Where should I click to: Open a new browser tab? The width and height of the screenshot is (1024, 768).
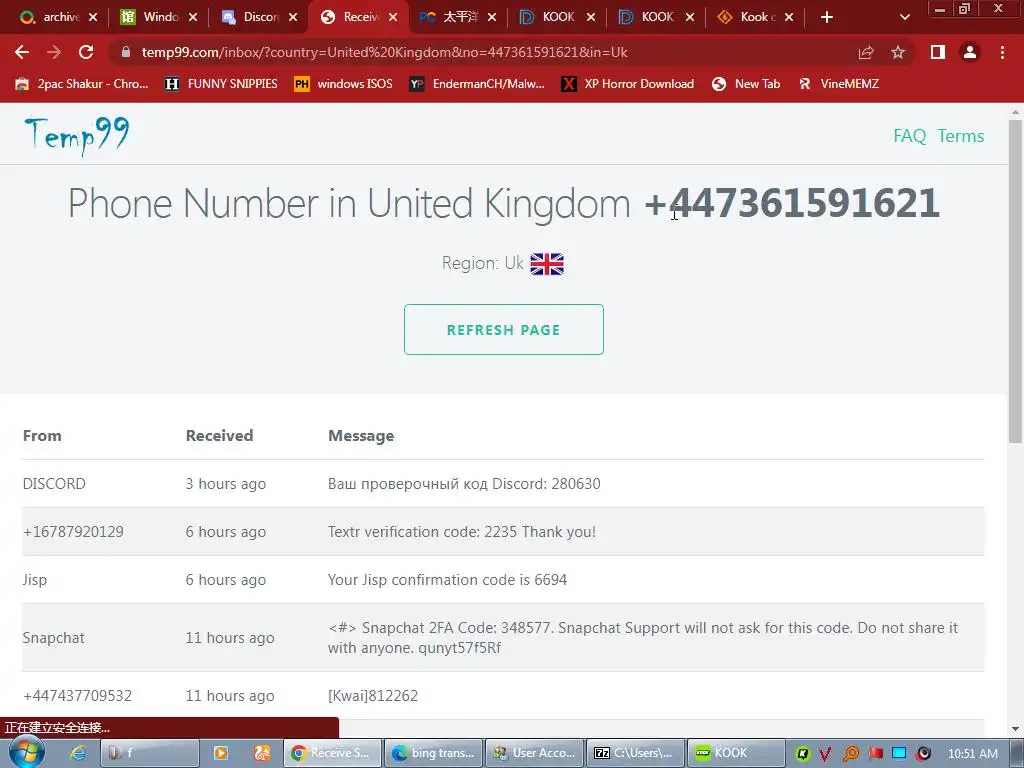[x=827, y=17]
